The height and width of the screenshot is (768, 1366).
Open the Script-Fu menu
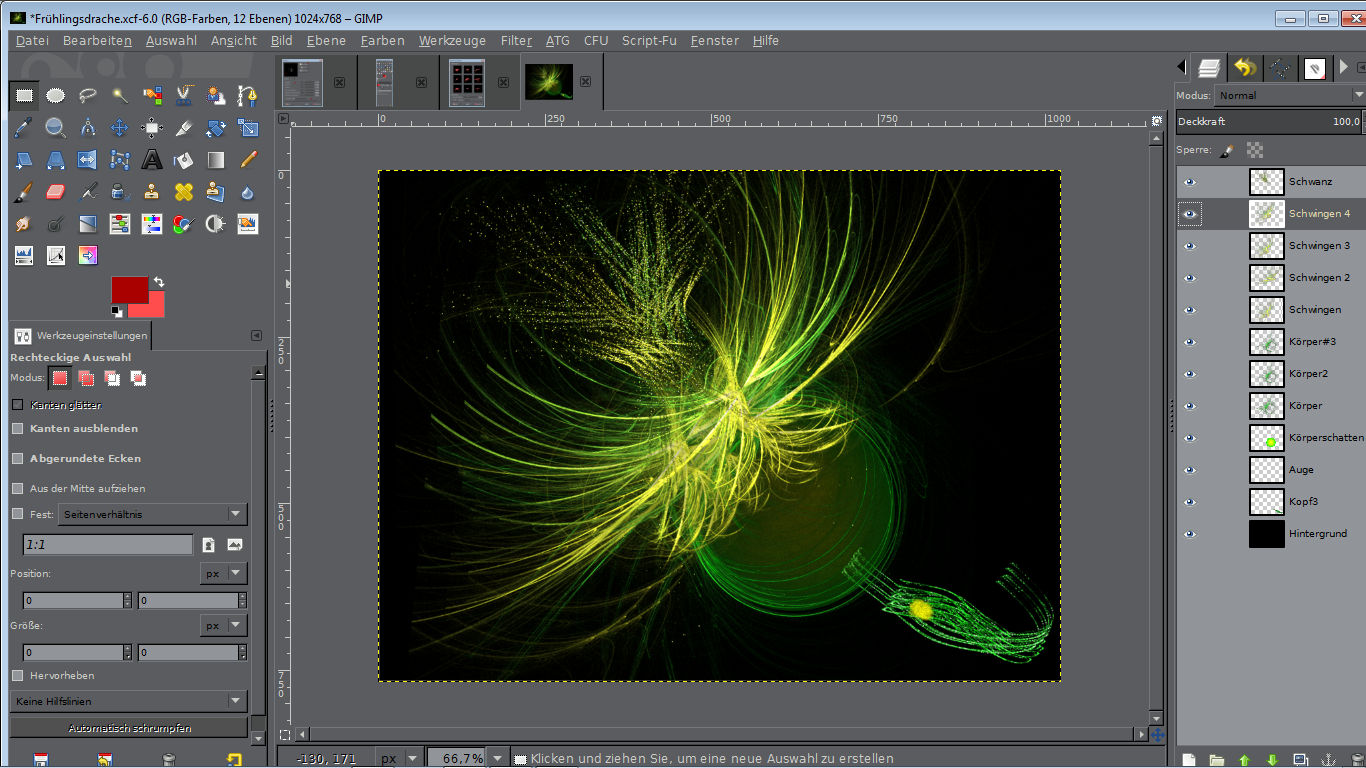[650, 41]
